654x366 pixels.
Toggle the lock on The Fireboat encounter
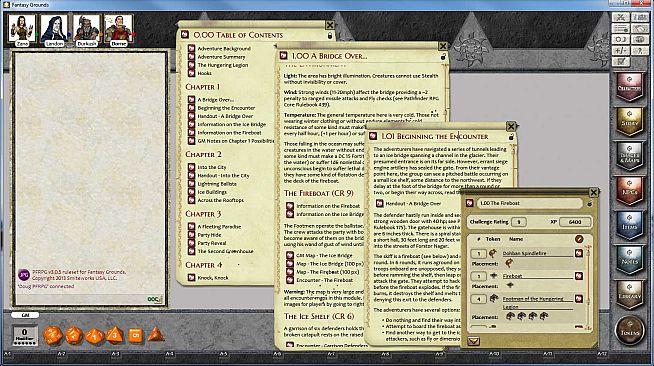(x=589, y=203)
